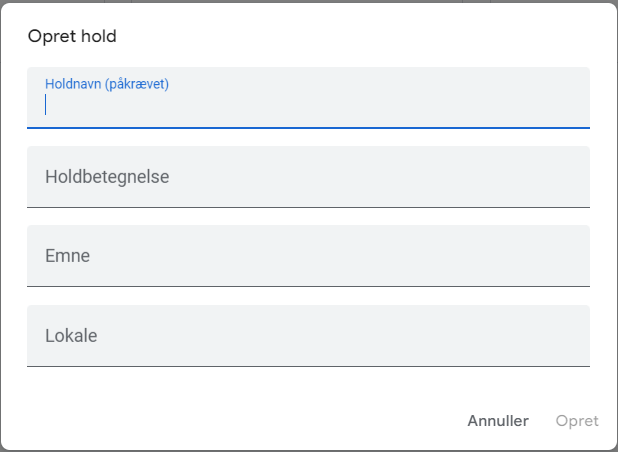This screenshot has height=452, width=618.
Task: Click the 'Holdnavn (påkrævet)' floating label
Action: (x=107, y=84)
